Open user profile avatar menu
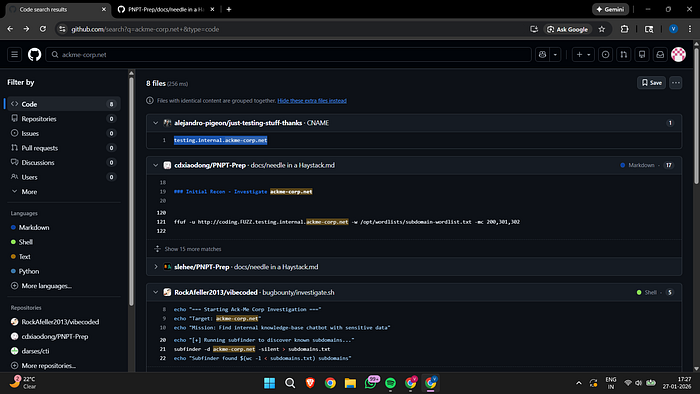The width and height of the screenshot is (700, 394). 679,54
